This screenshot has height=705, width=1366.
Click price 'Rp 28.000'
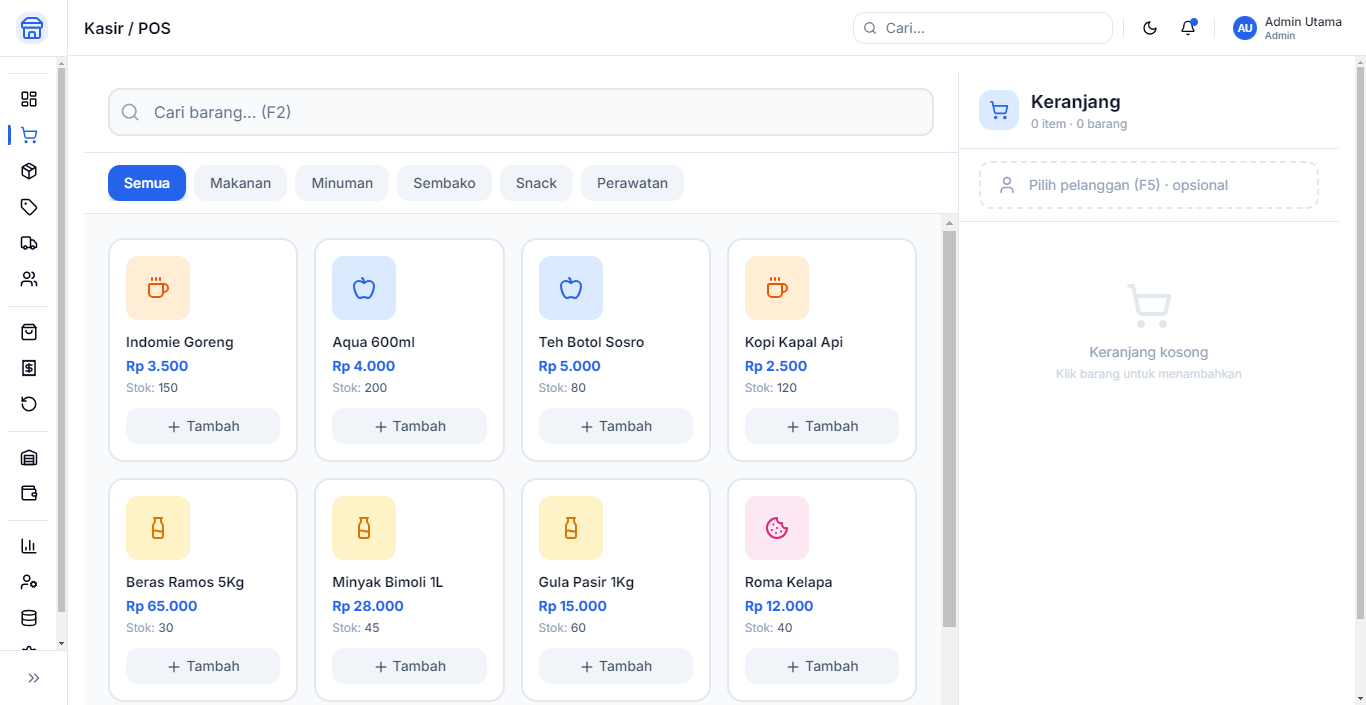pyautogui.click(x=368, y=606)
